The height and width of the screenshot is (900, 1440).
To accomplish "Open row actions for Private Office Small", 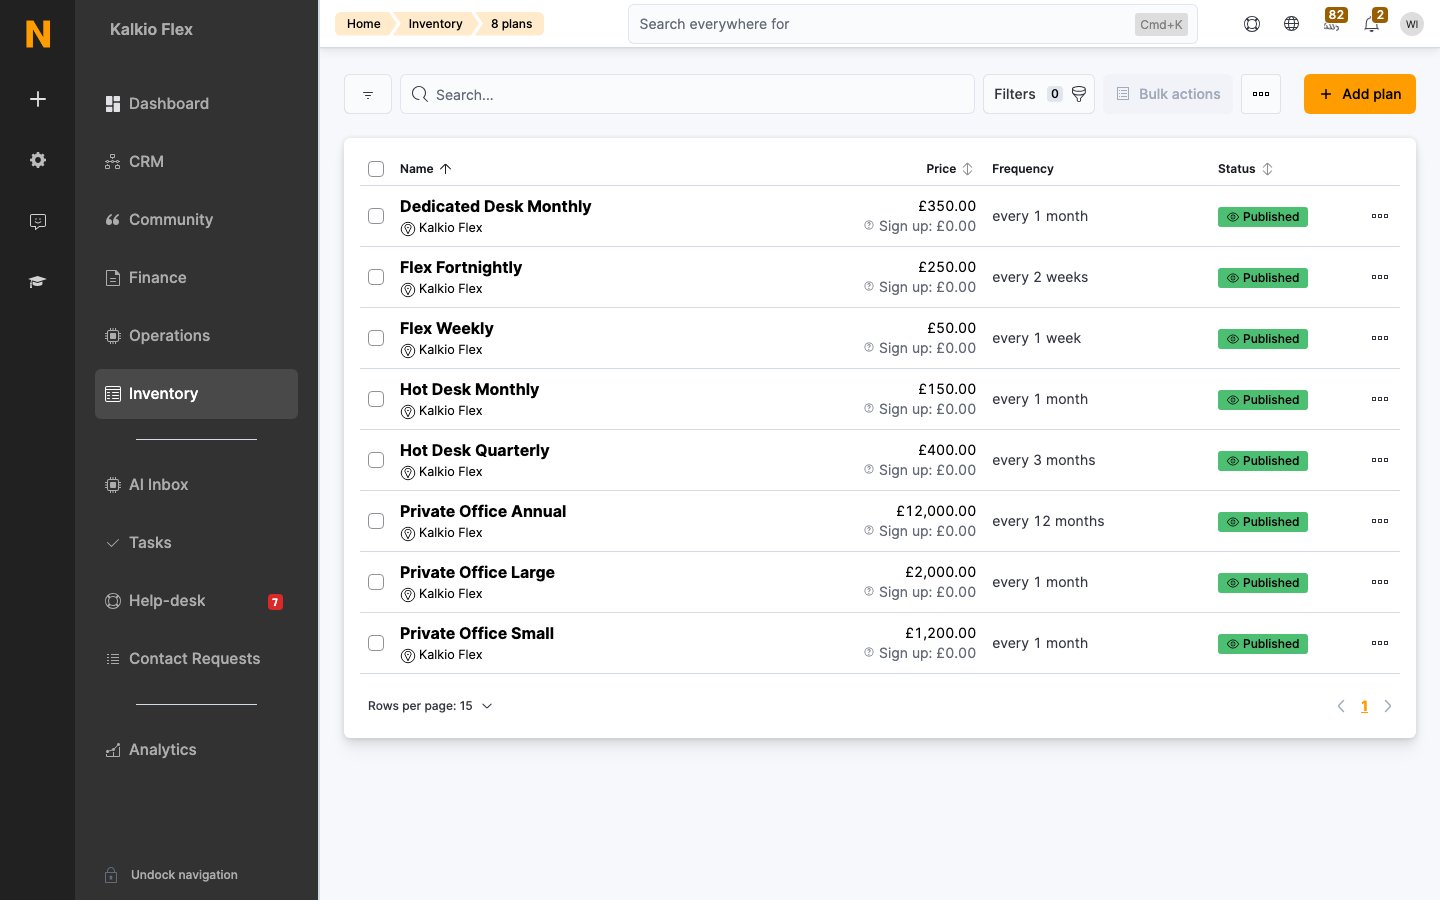I will tap(1380, 643).
